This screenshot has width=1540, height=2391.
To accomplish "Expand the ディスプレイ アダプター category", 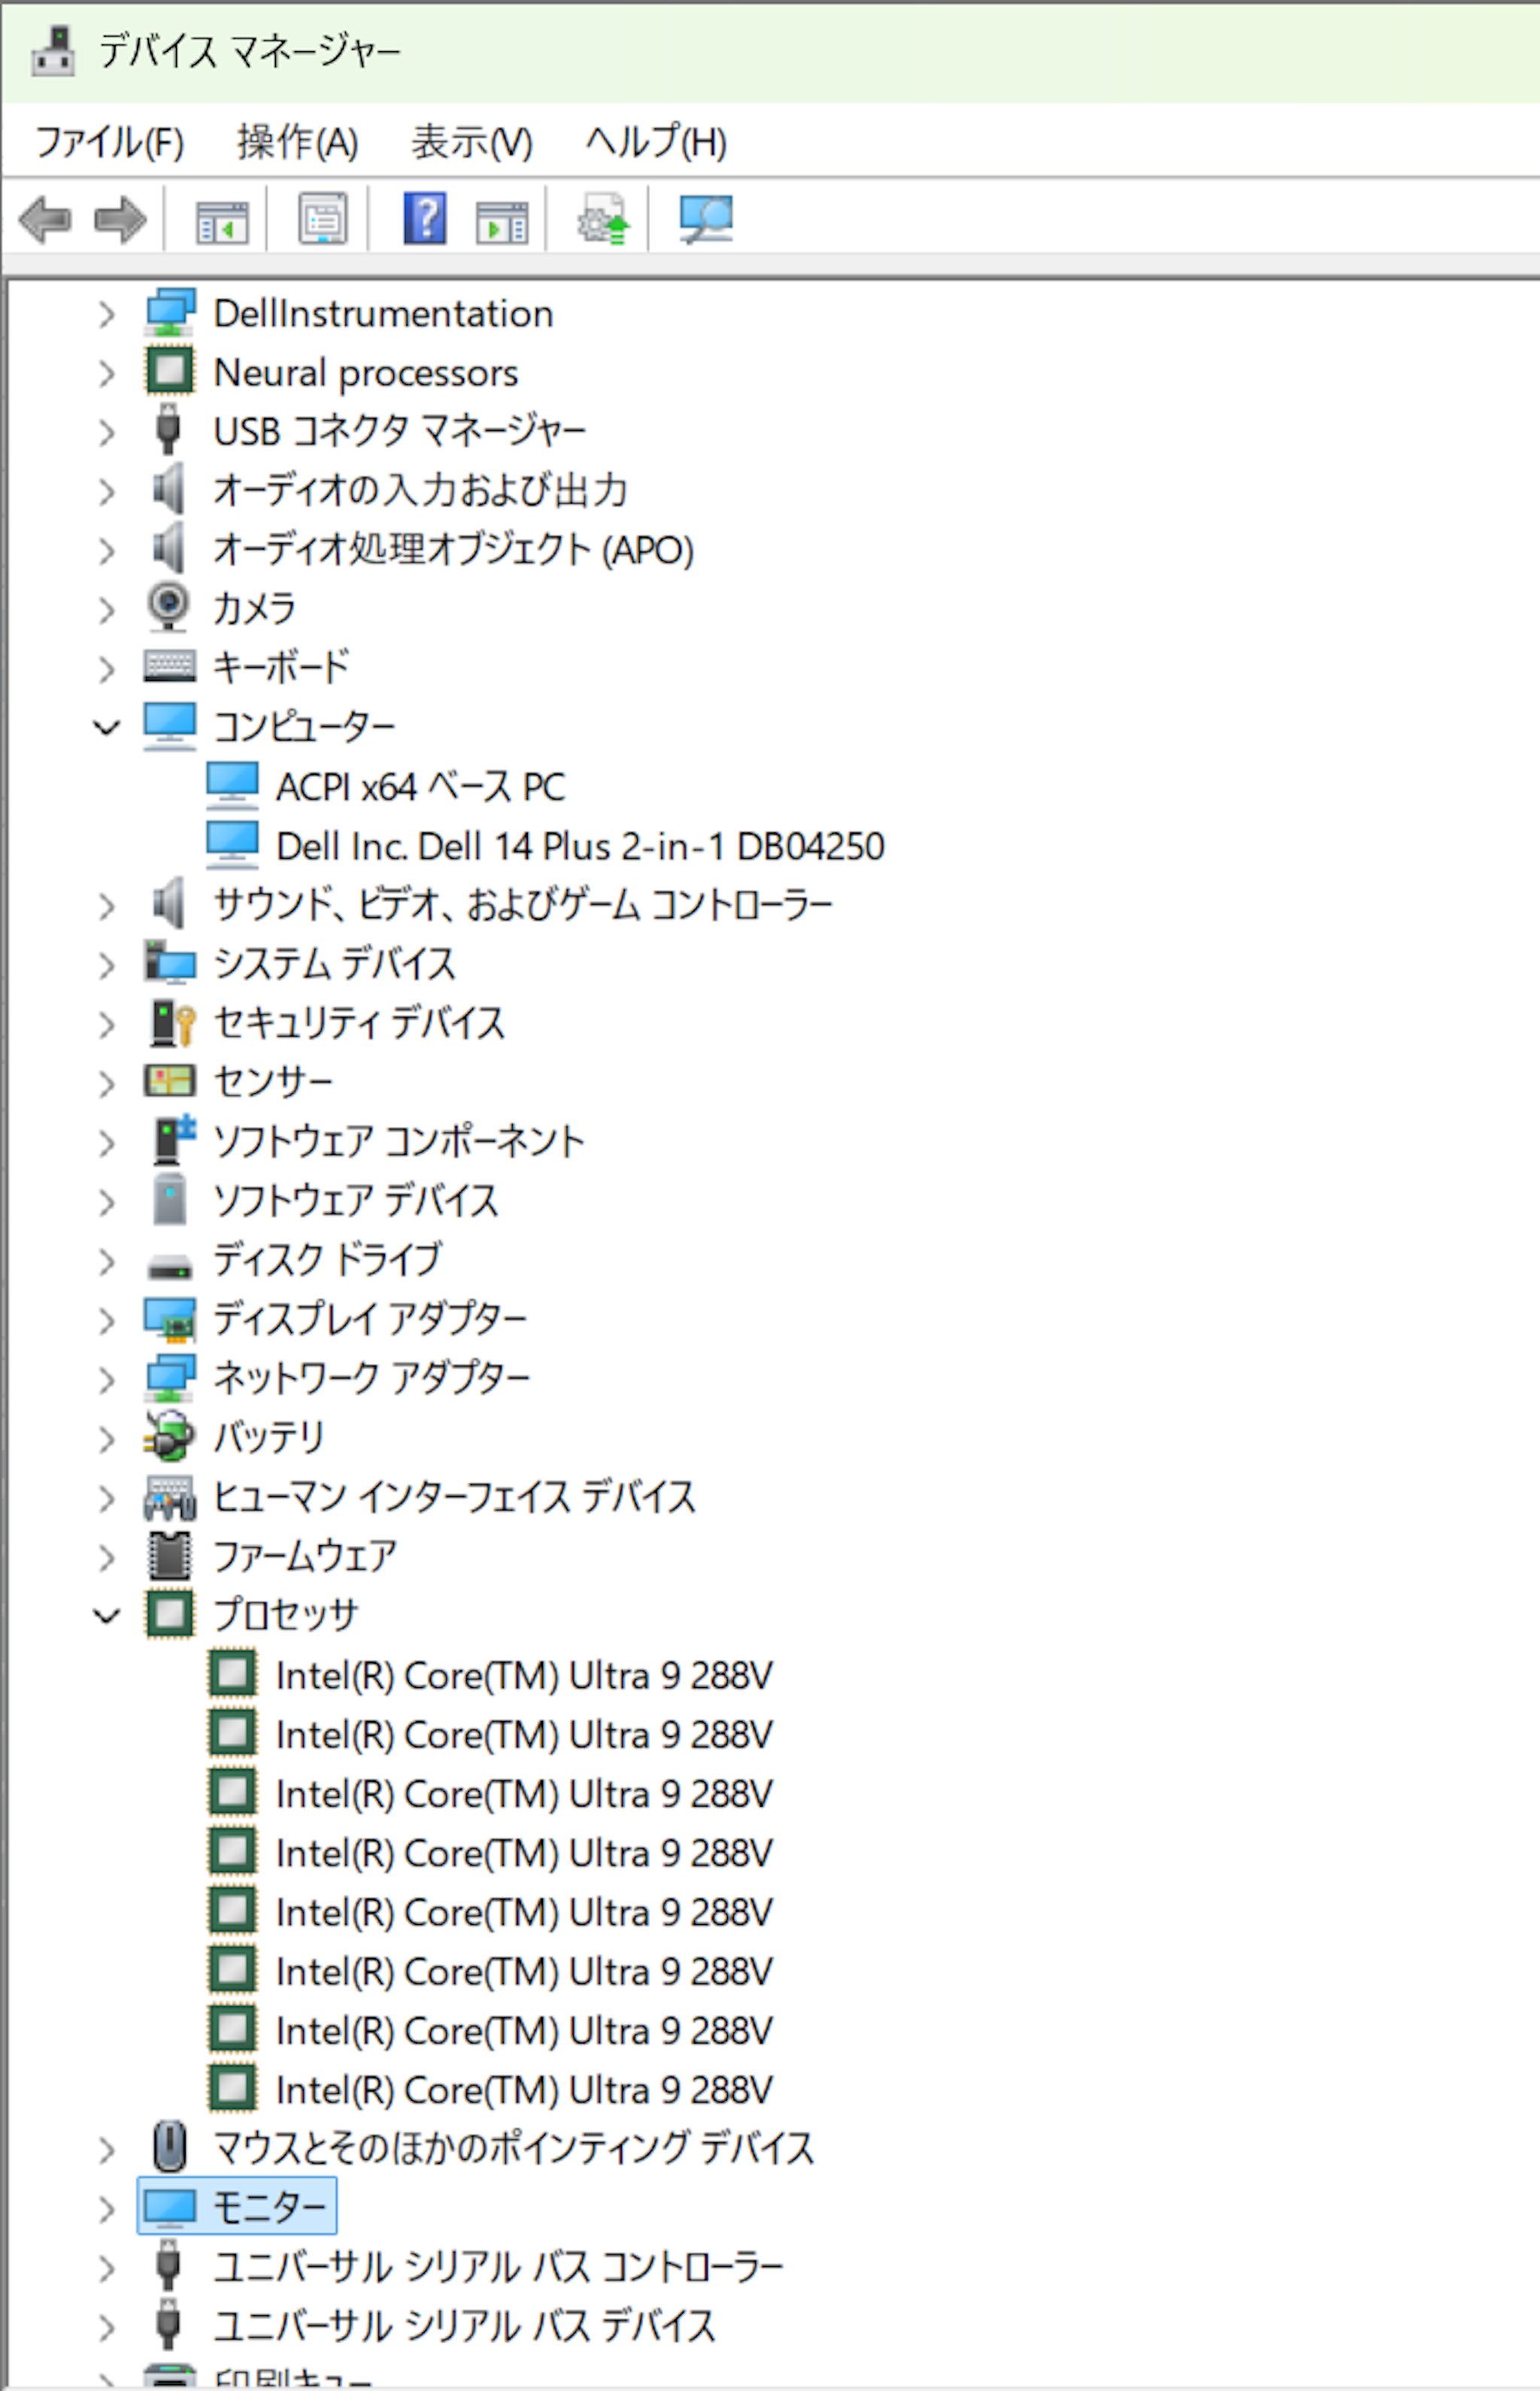I will coord(106,1320).
